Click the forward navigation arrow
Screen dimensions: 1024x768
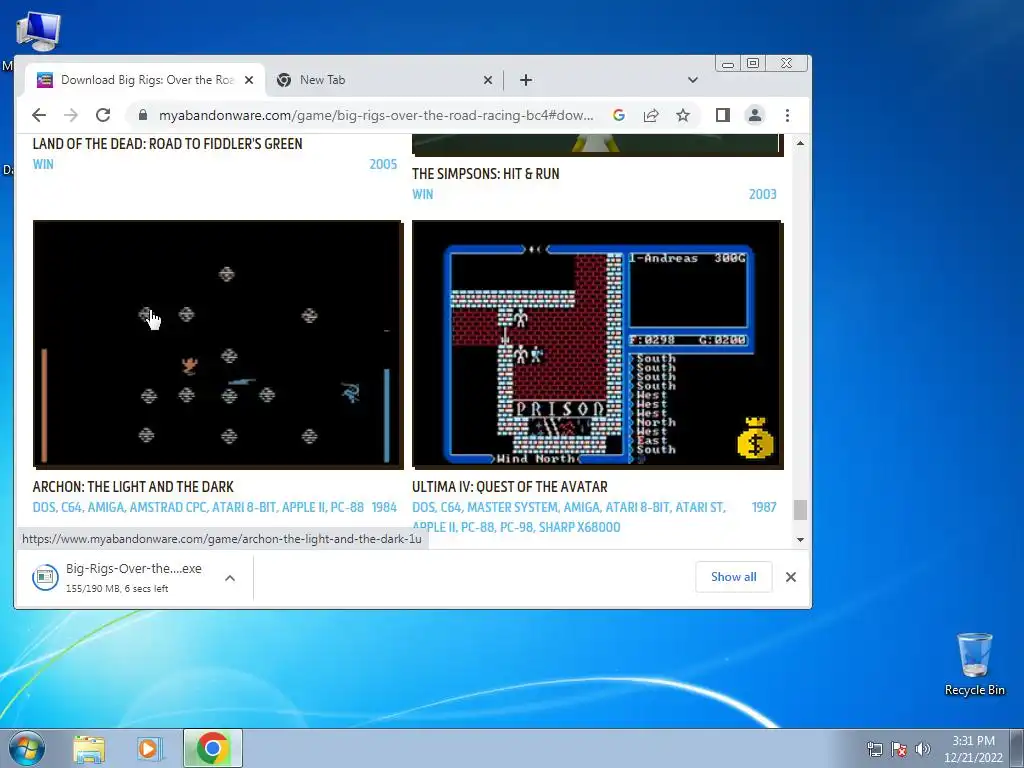pos(71,116)
